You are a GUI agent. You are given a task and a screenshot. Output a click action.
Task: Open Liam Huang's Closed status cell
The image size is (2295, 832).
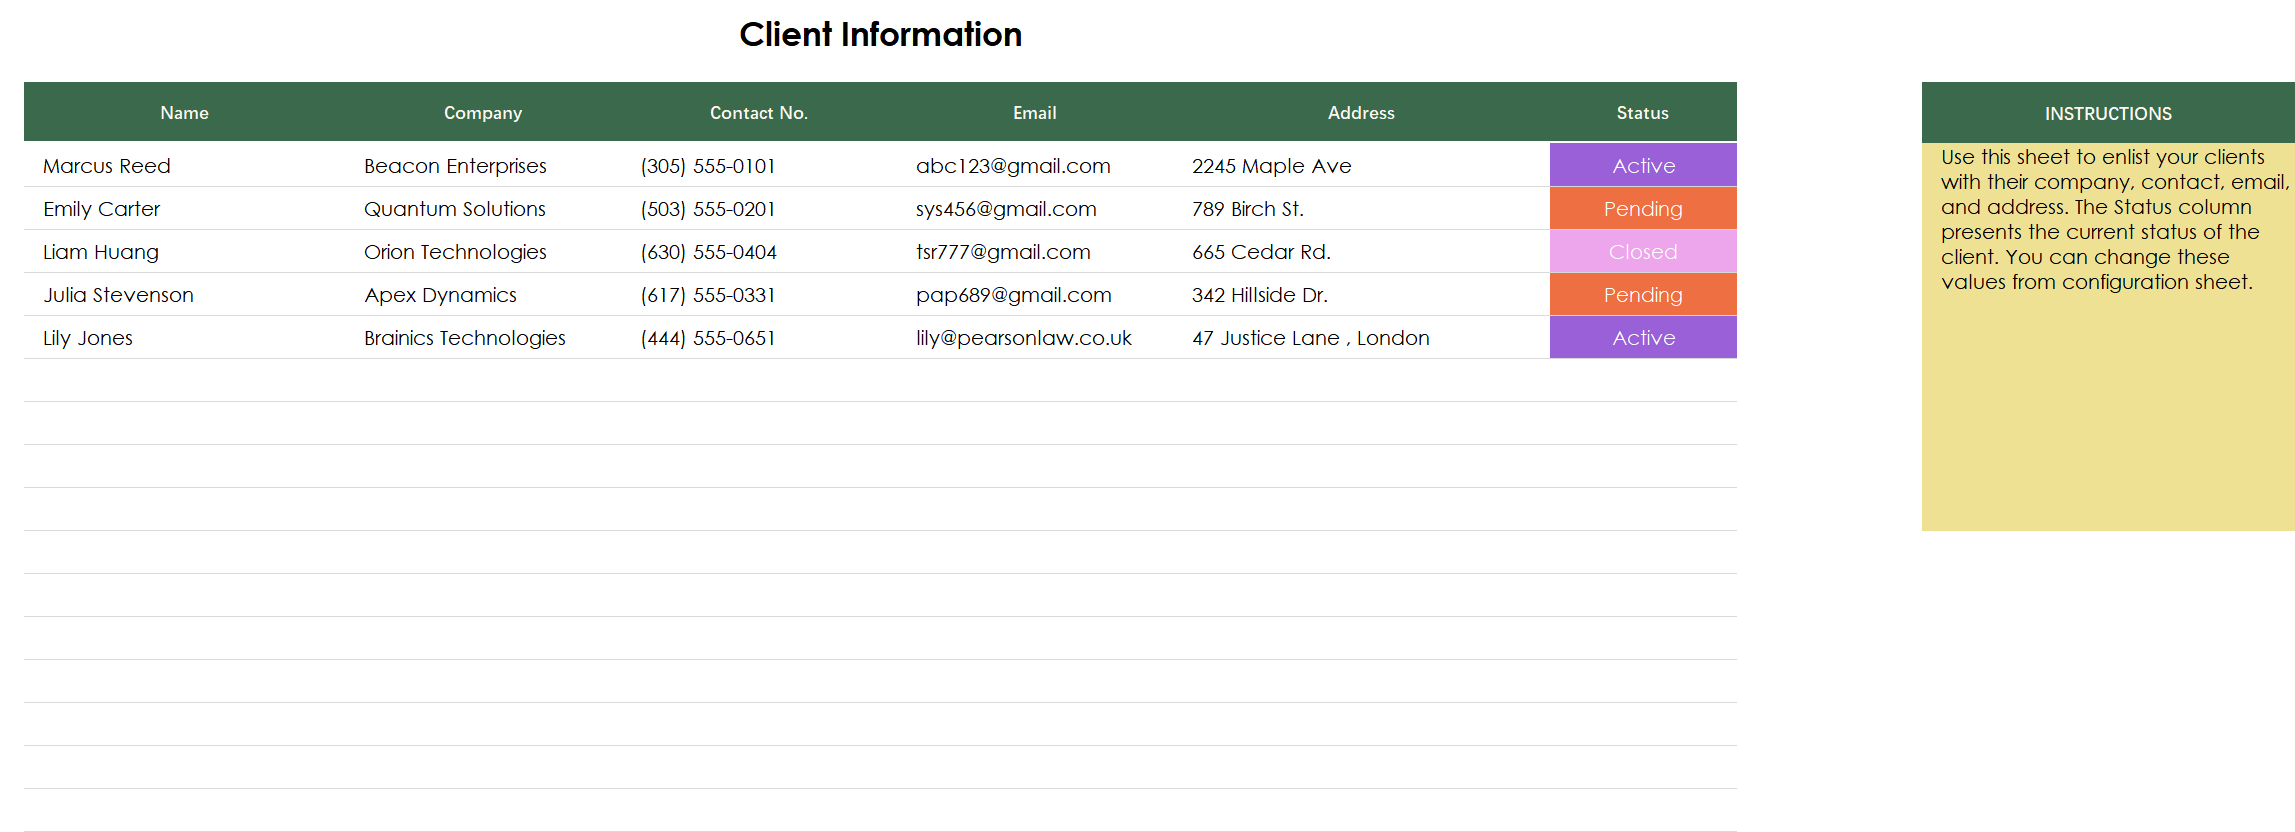(x=1643, y=251)
